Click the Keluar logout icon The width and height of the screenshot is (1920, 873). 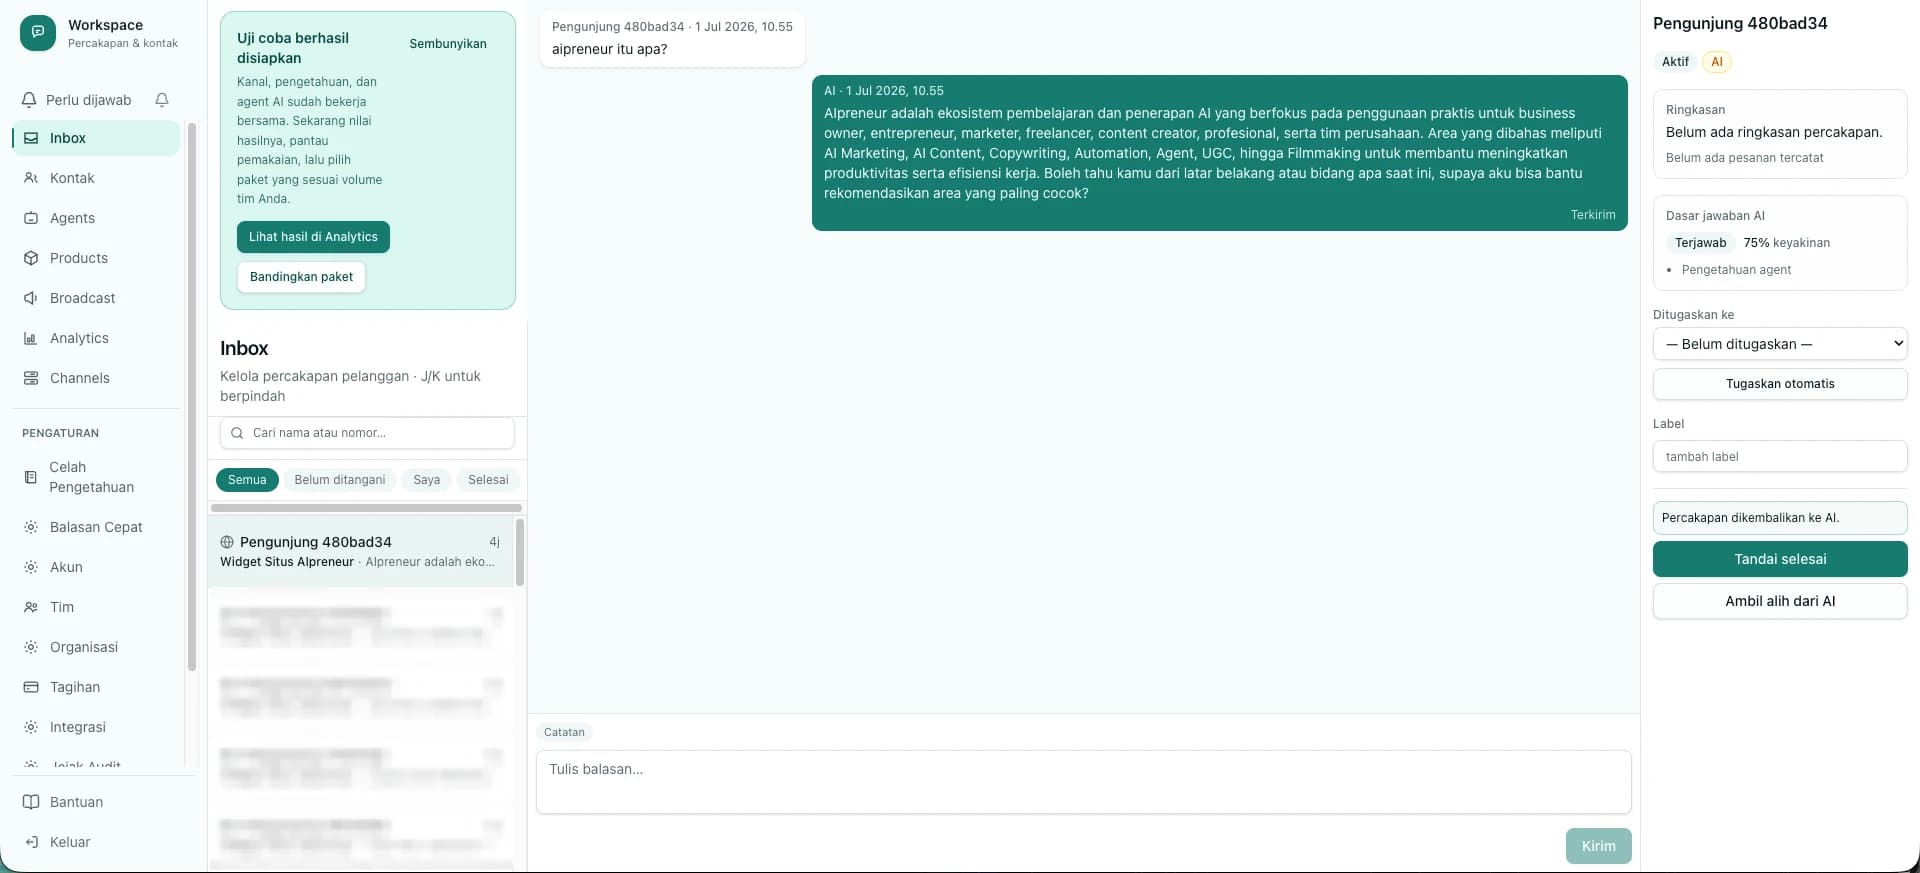pyautogui.click(x=31, y=842)
